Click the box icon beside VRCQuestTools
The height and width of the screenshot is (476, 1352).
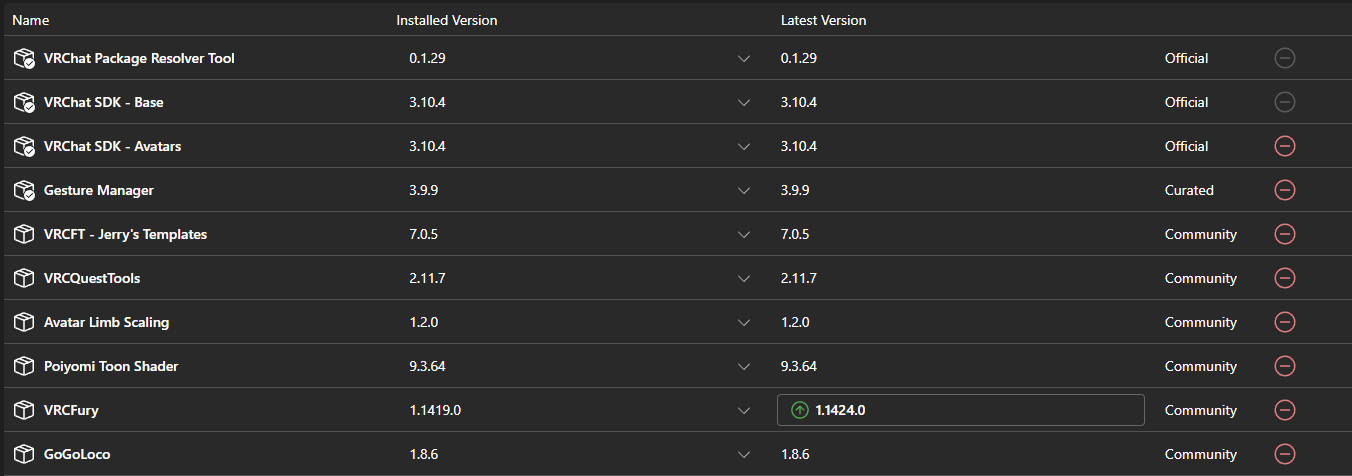click(24, 279)
